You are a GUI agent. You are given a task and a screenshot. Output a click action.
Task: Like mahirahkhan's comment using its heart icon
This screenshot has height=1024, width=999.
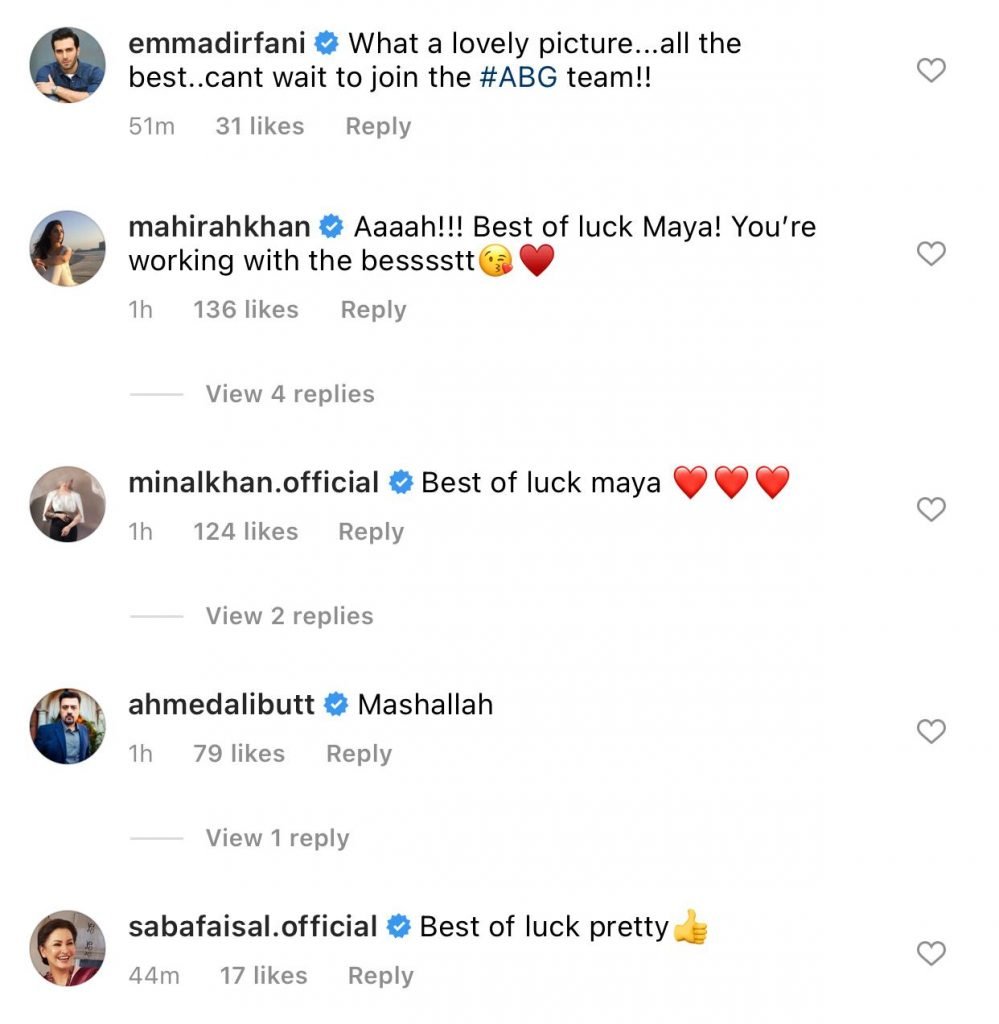pyautogui.click(x=931, y=254)
